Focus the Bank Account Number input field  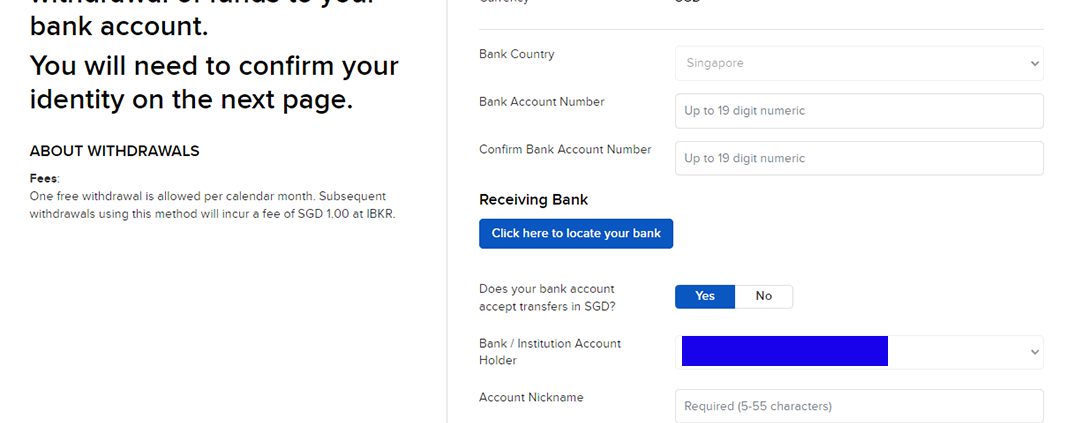pyautogui.click(x=858, y=110)
